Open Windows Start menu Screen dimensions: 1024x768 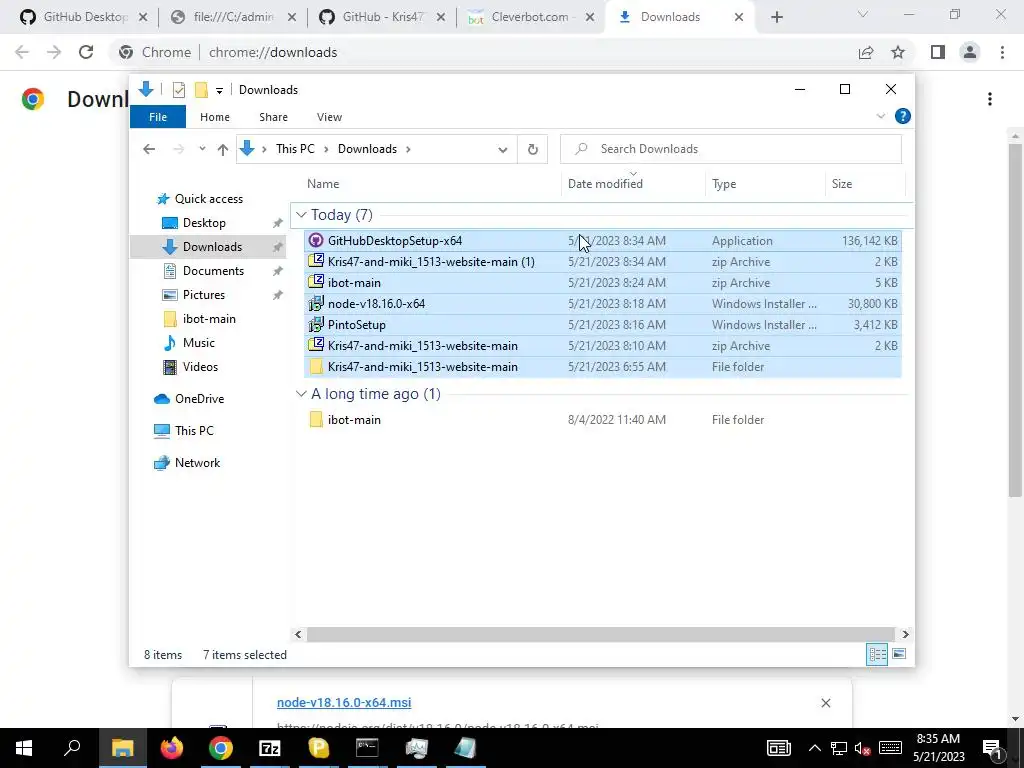[24, 748]
